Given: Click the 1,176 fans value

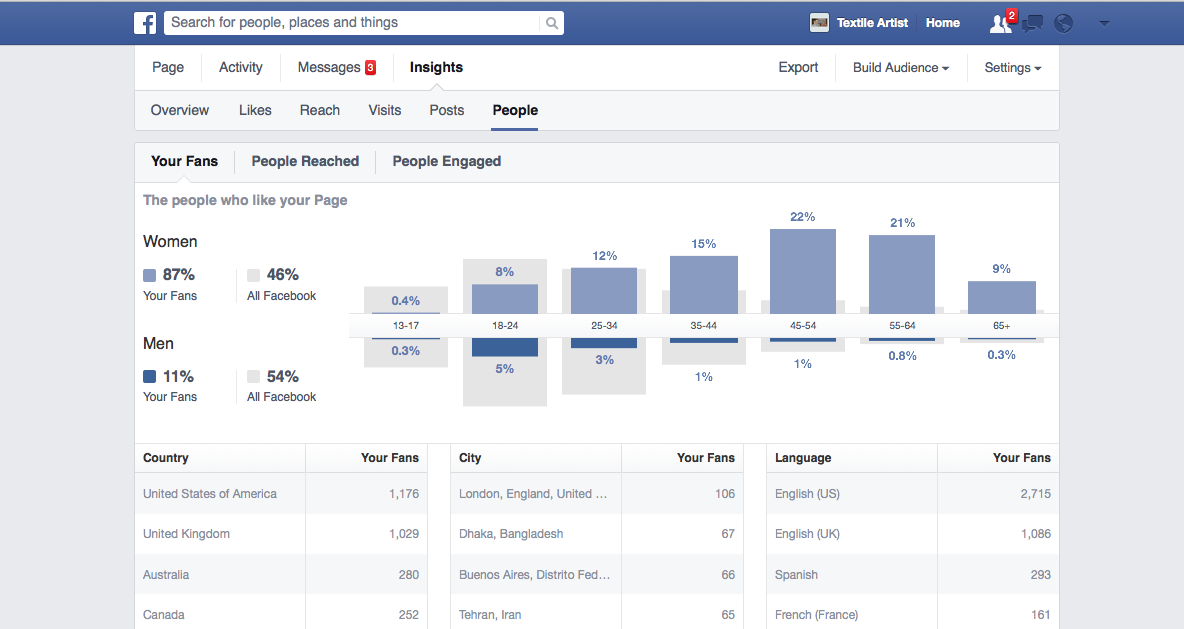Looking at the screenshot, I should (404, 494).
